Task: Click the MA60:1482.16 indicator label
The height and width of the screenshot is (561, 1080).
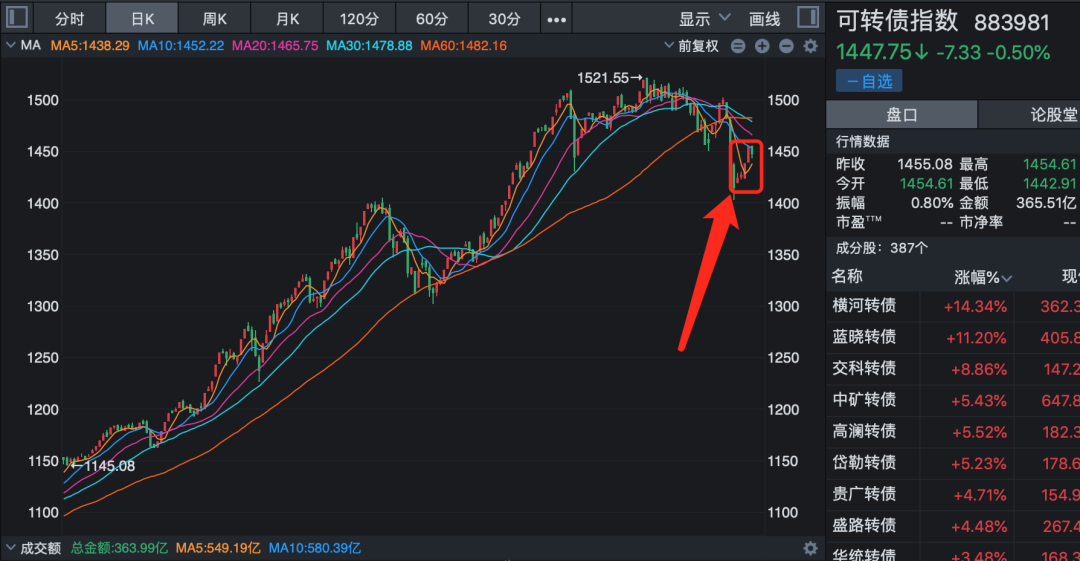Action: (x=464, y=46)
